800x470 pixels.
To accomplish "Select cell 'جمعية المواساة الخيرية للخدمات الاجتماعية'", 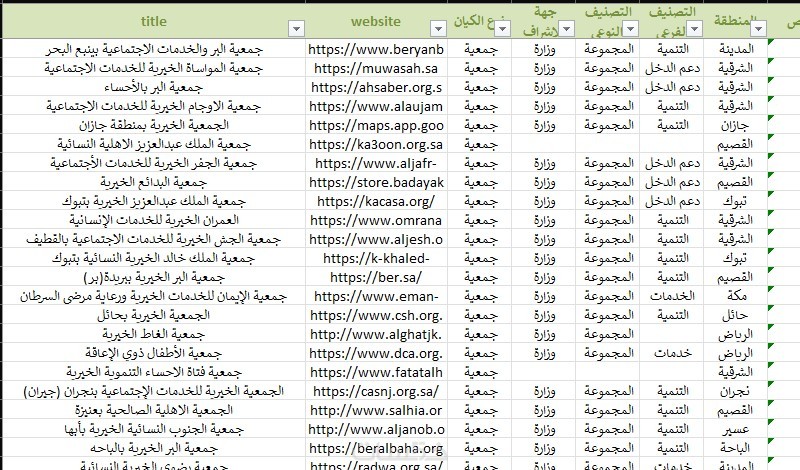I will click(154, 68).
